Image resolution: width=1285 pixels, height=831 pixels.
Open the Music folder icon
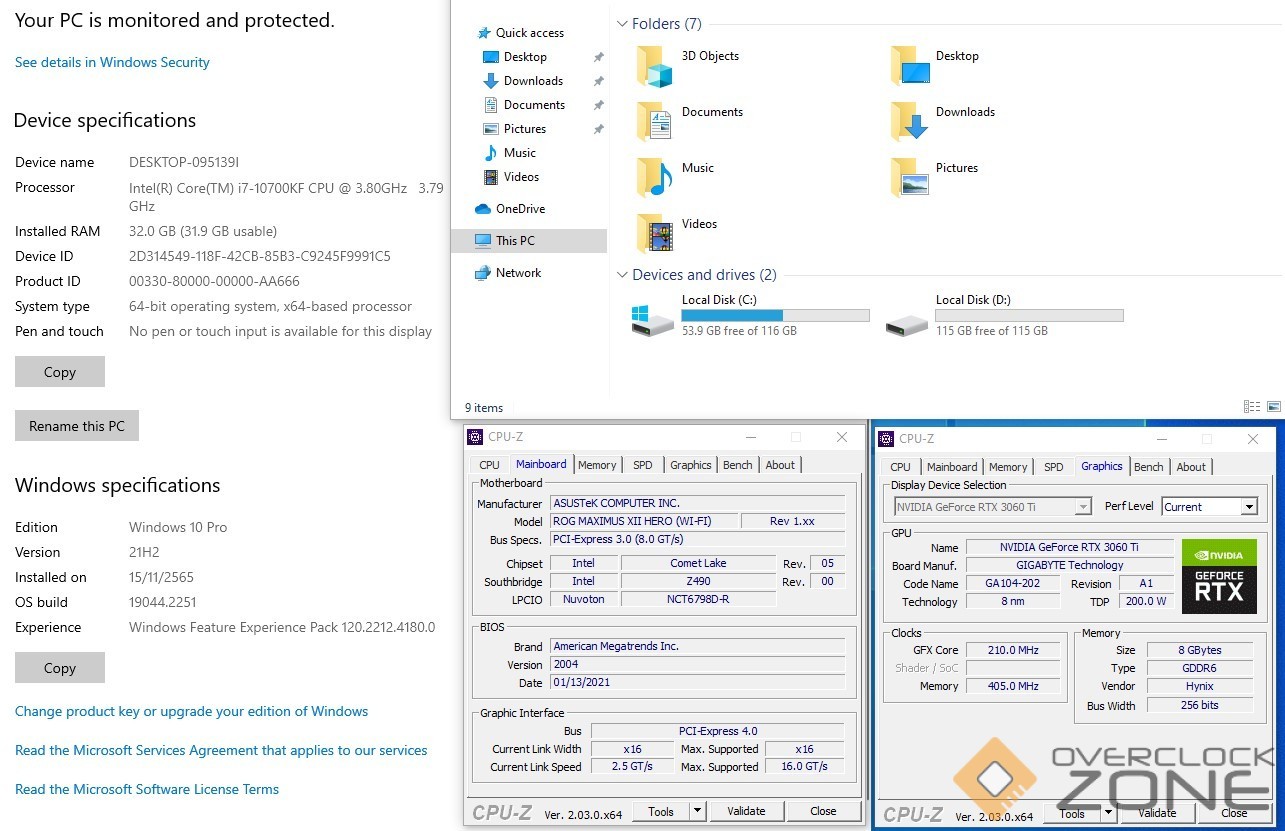coord(655,178)
